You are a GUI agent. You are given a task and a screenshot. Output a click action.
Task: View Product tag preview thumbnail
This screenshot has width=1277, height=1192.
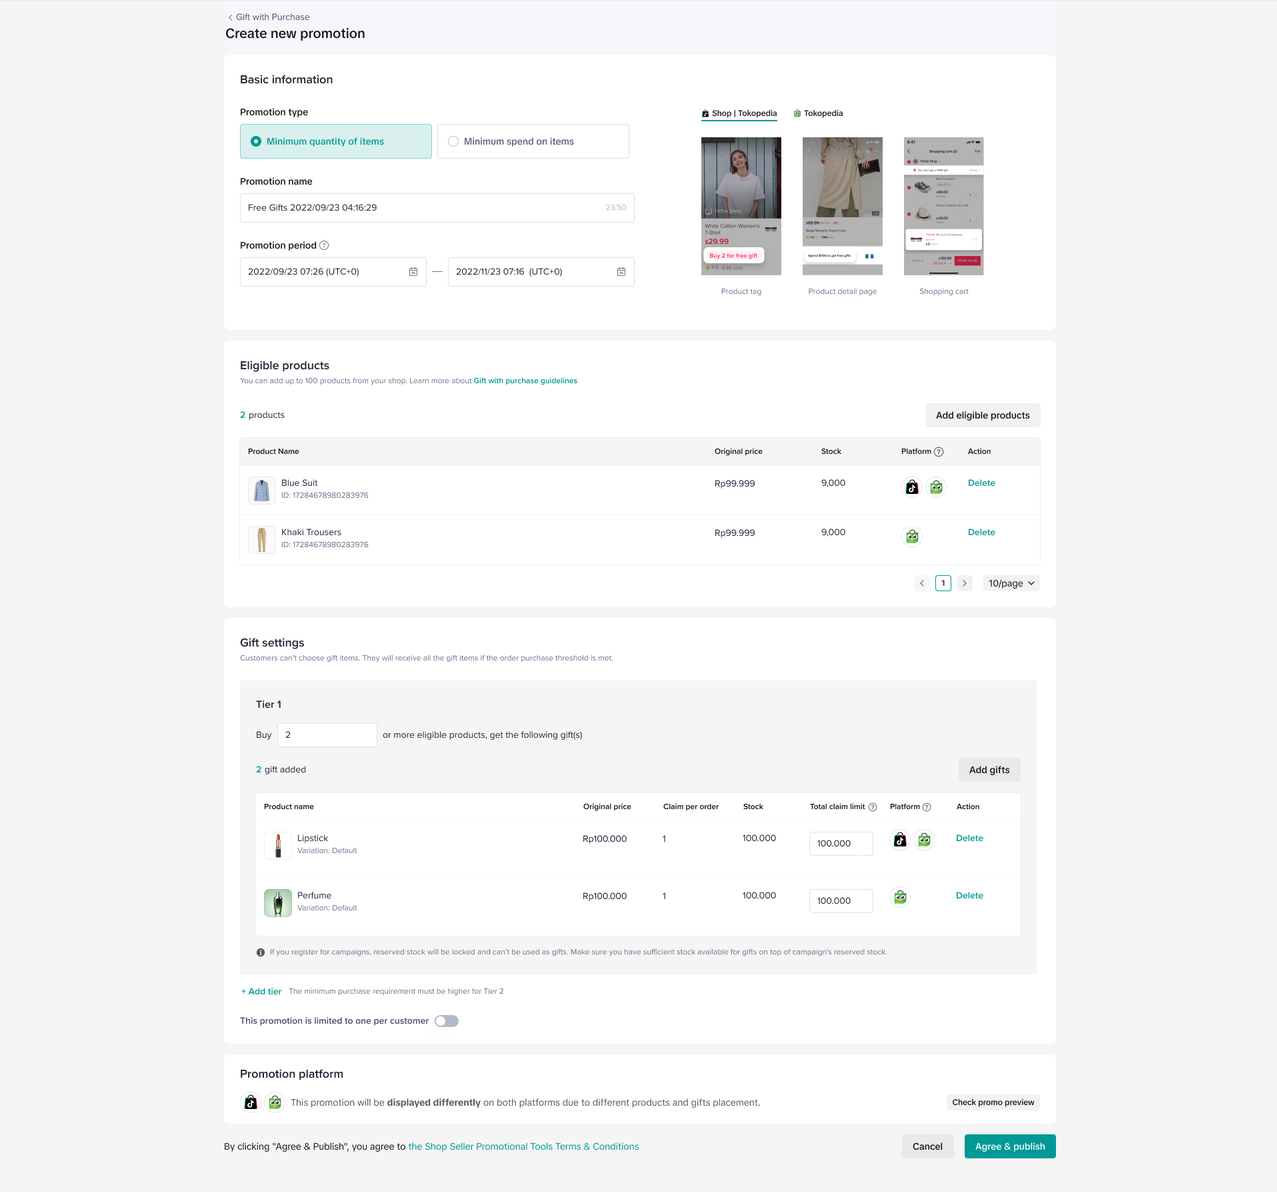tap(741, 206)
